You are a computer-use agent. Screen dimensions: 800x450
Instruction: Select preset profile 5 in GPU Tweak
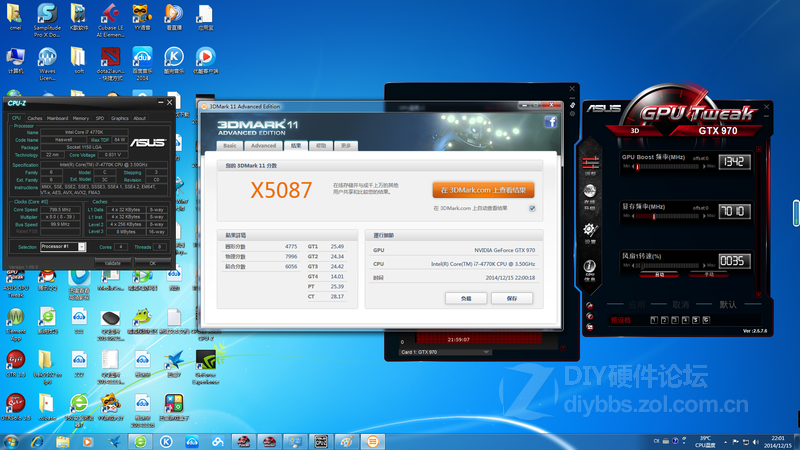[695, 320]
